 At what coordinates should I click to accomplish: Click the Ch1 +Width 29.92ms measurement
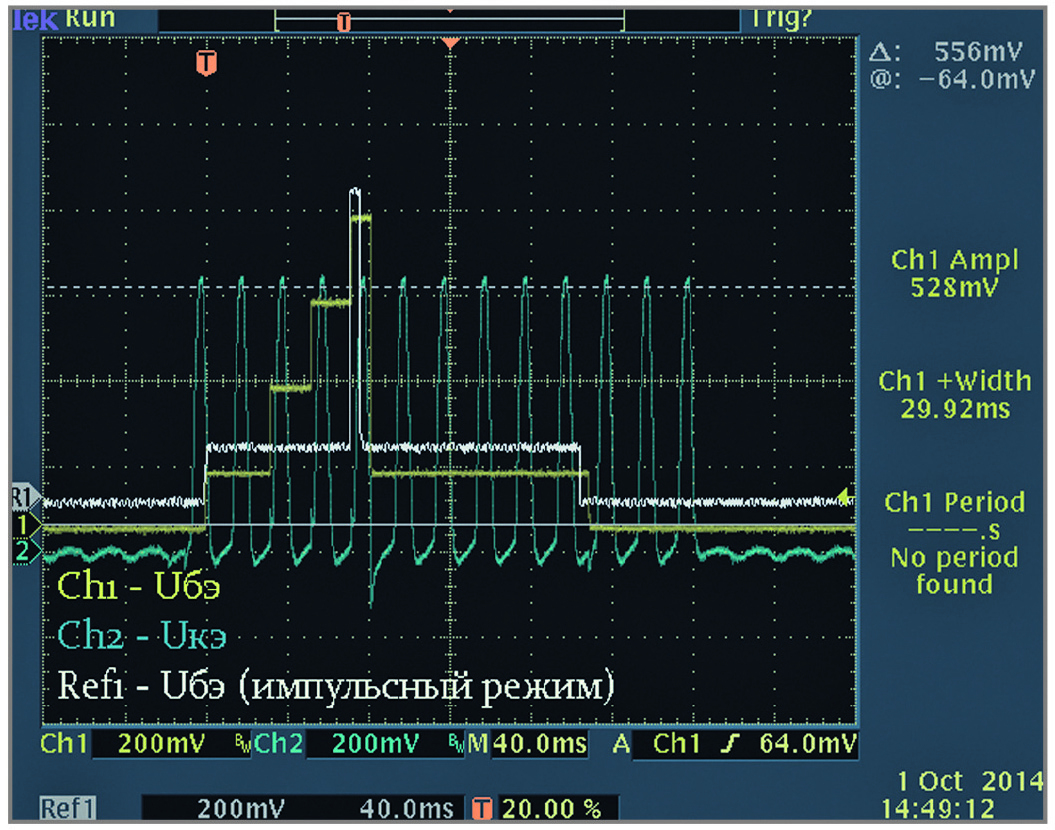[x=954, y=394]
